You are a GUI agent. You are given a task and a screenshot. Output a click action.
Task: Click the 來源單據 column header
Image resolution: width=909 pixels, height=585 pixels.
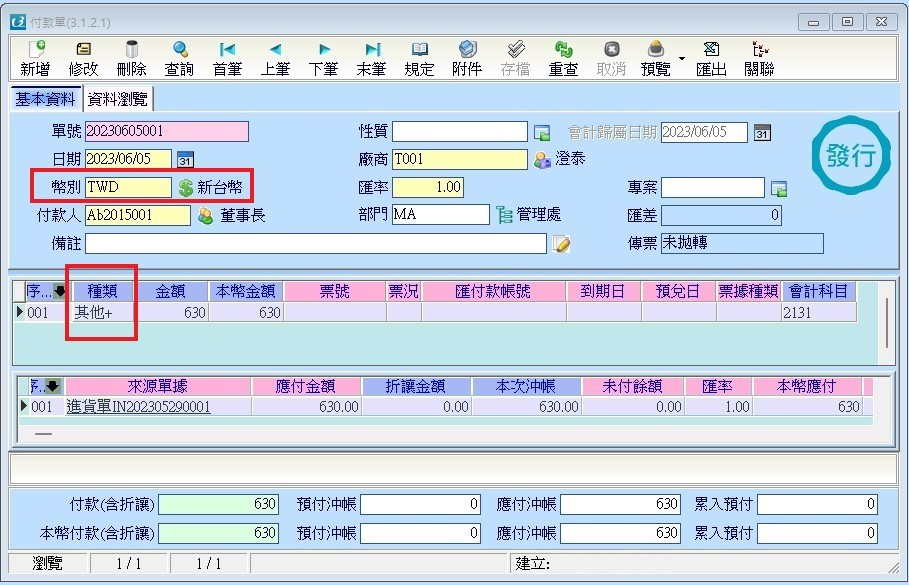coord(157,386)
